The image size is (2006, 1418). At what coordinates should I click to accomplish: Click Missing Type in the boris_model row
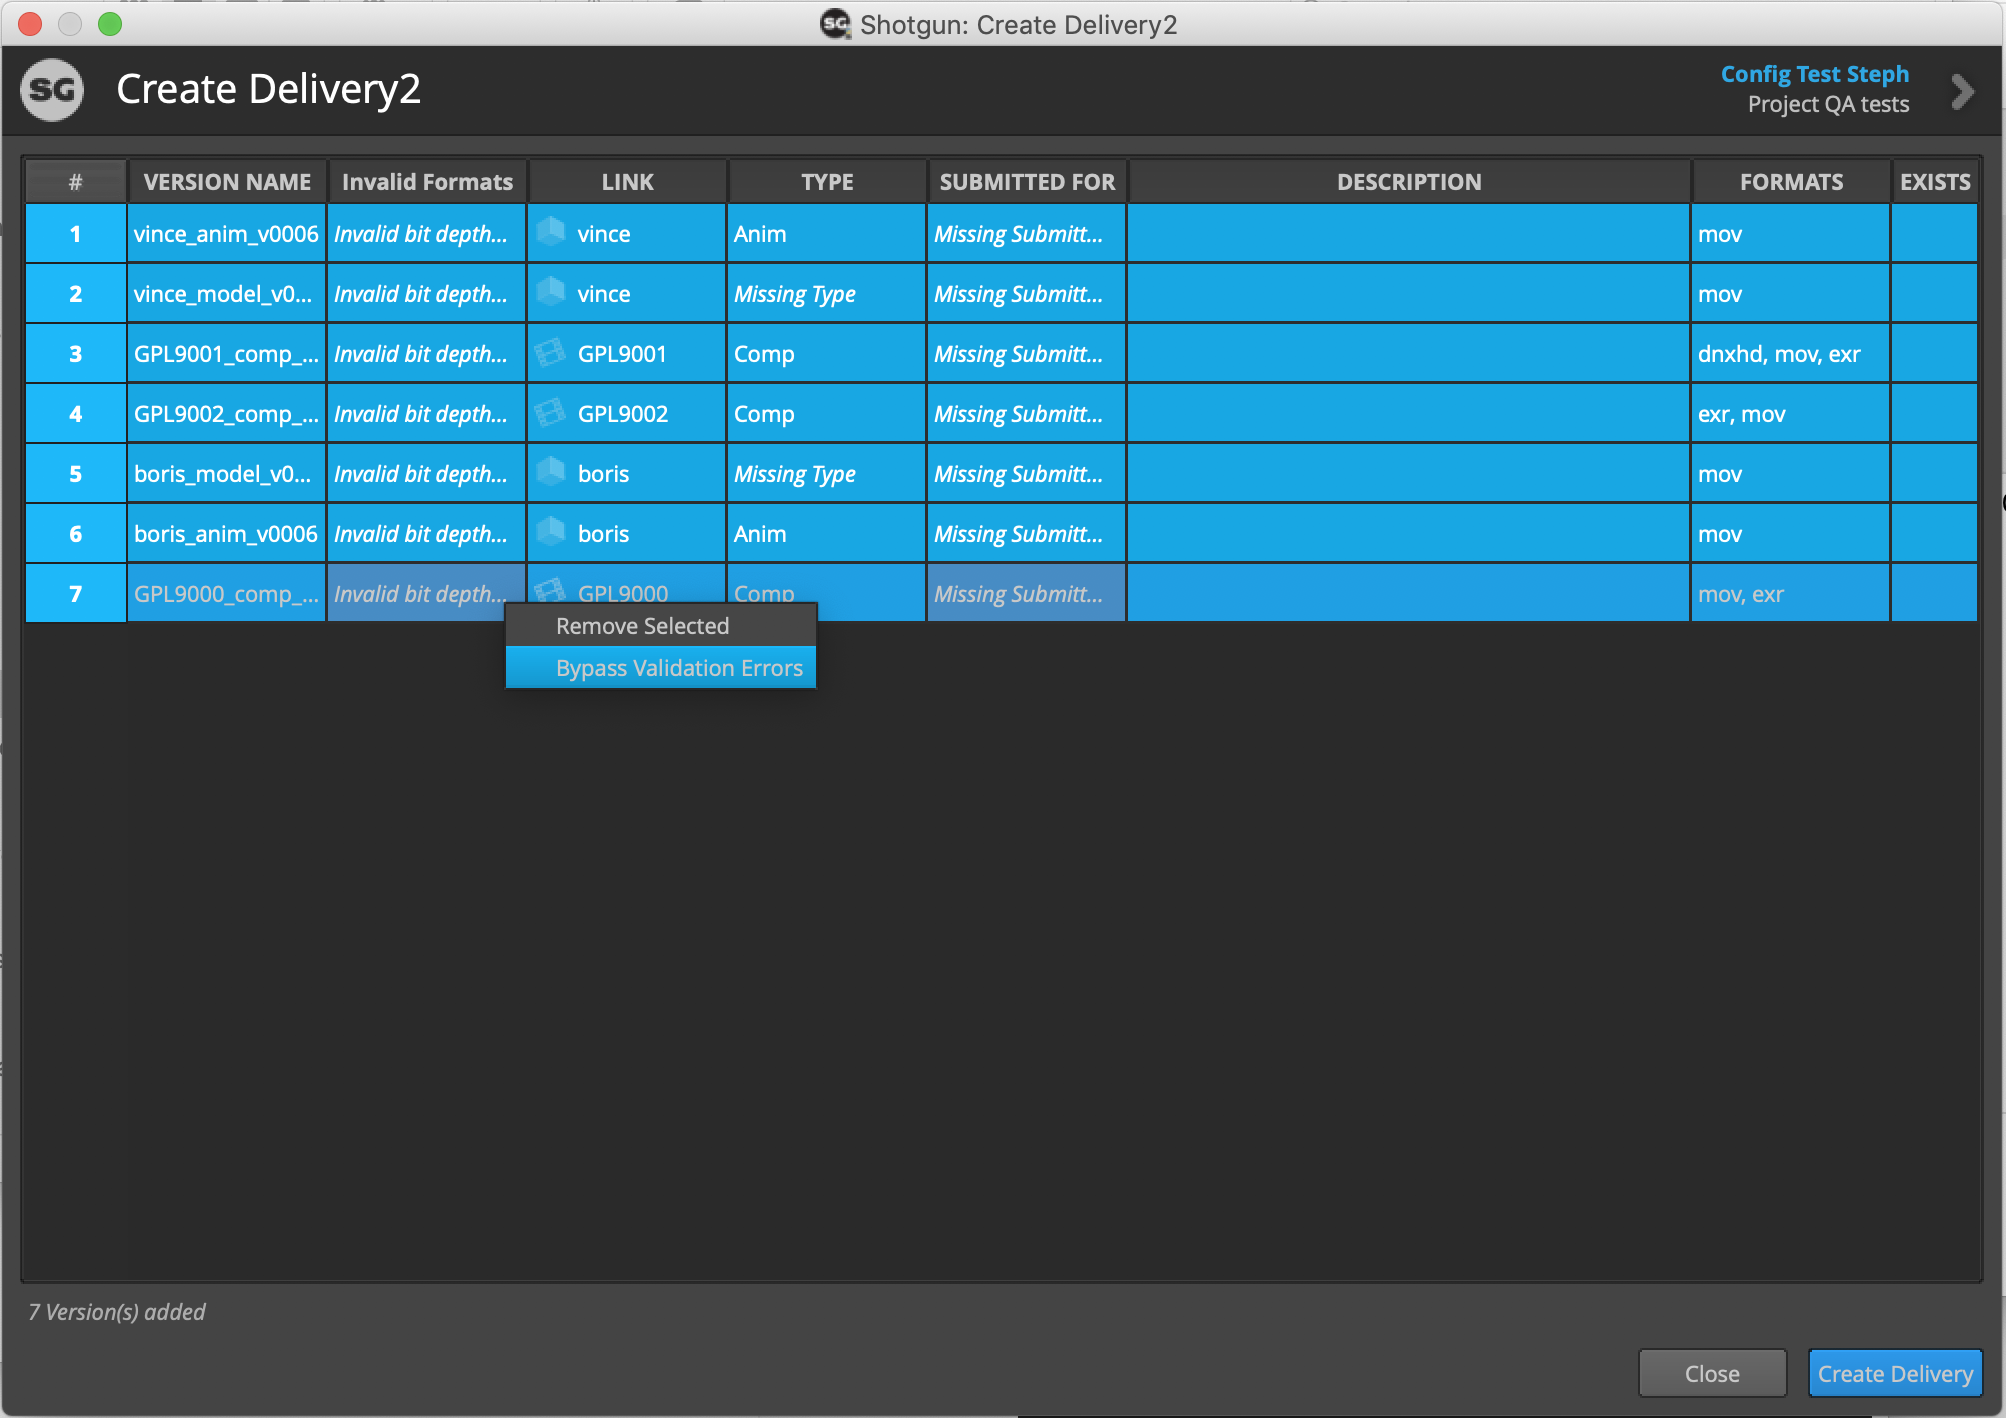pos(827,474)
